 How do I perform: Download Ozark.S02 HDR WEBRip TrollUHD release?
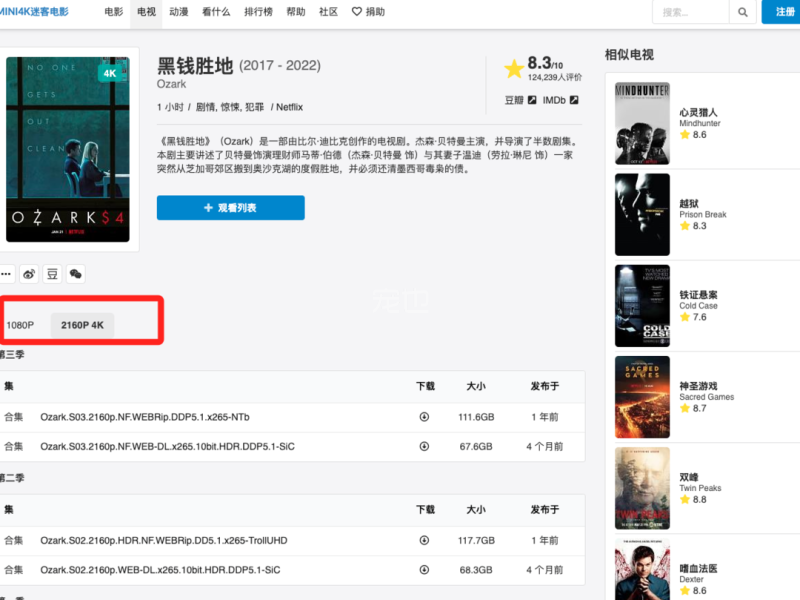424,541
